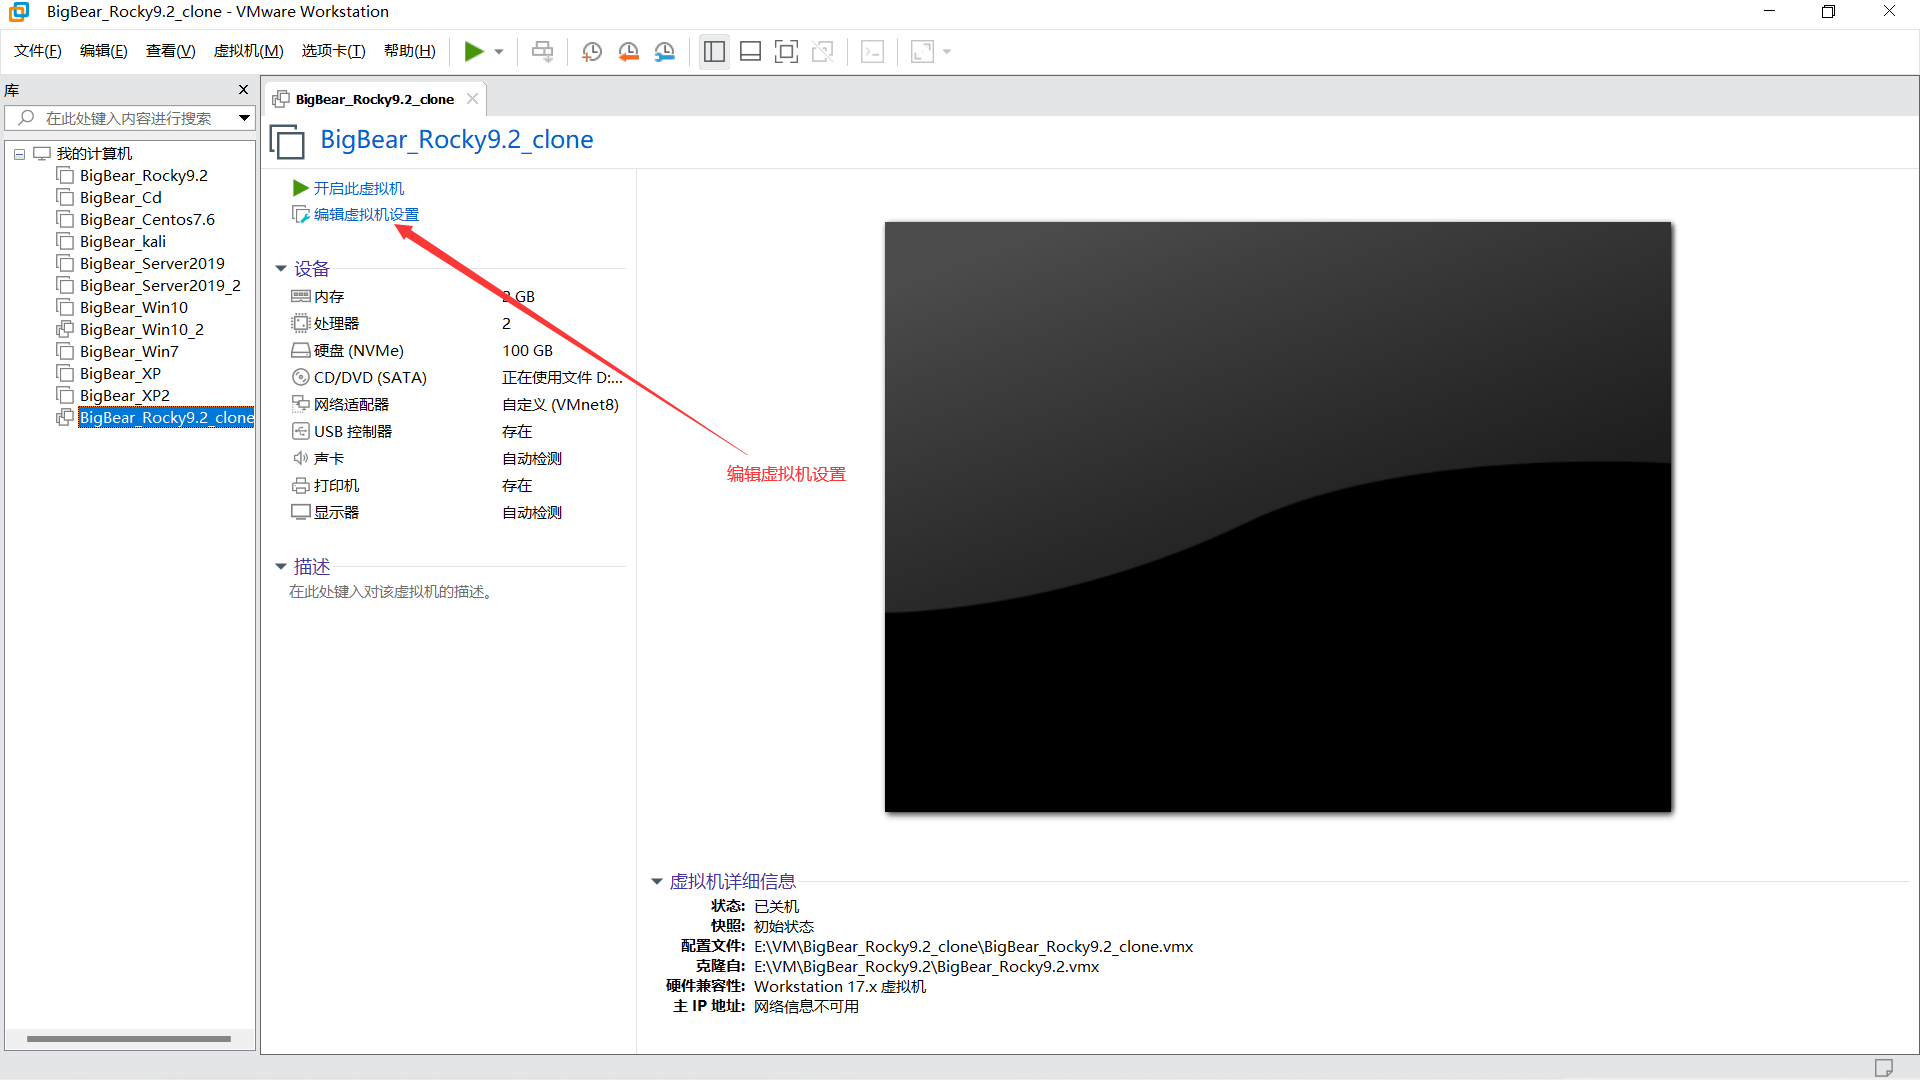Image resolution: width=1920 pixels, height=1080 pixels.
Task: Click the Send Ctrl+Alt+Del toolbar icon
Action: (542, 52)
